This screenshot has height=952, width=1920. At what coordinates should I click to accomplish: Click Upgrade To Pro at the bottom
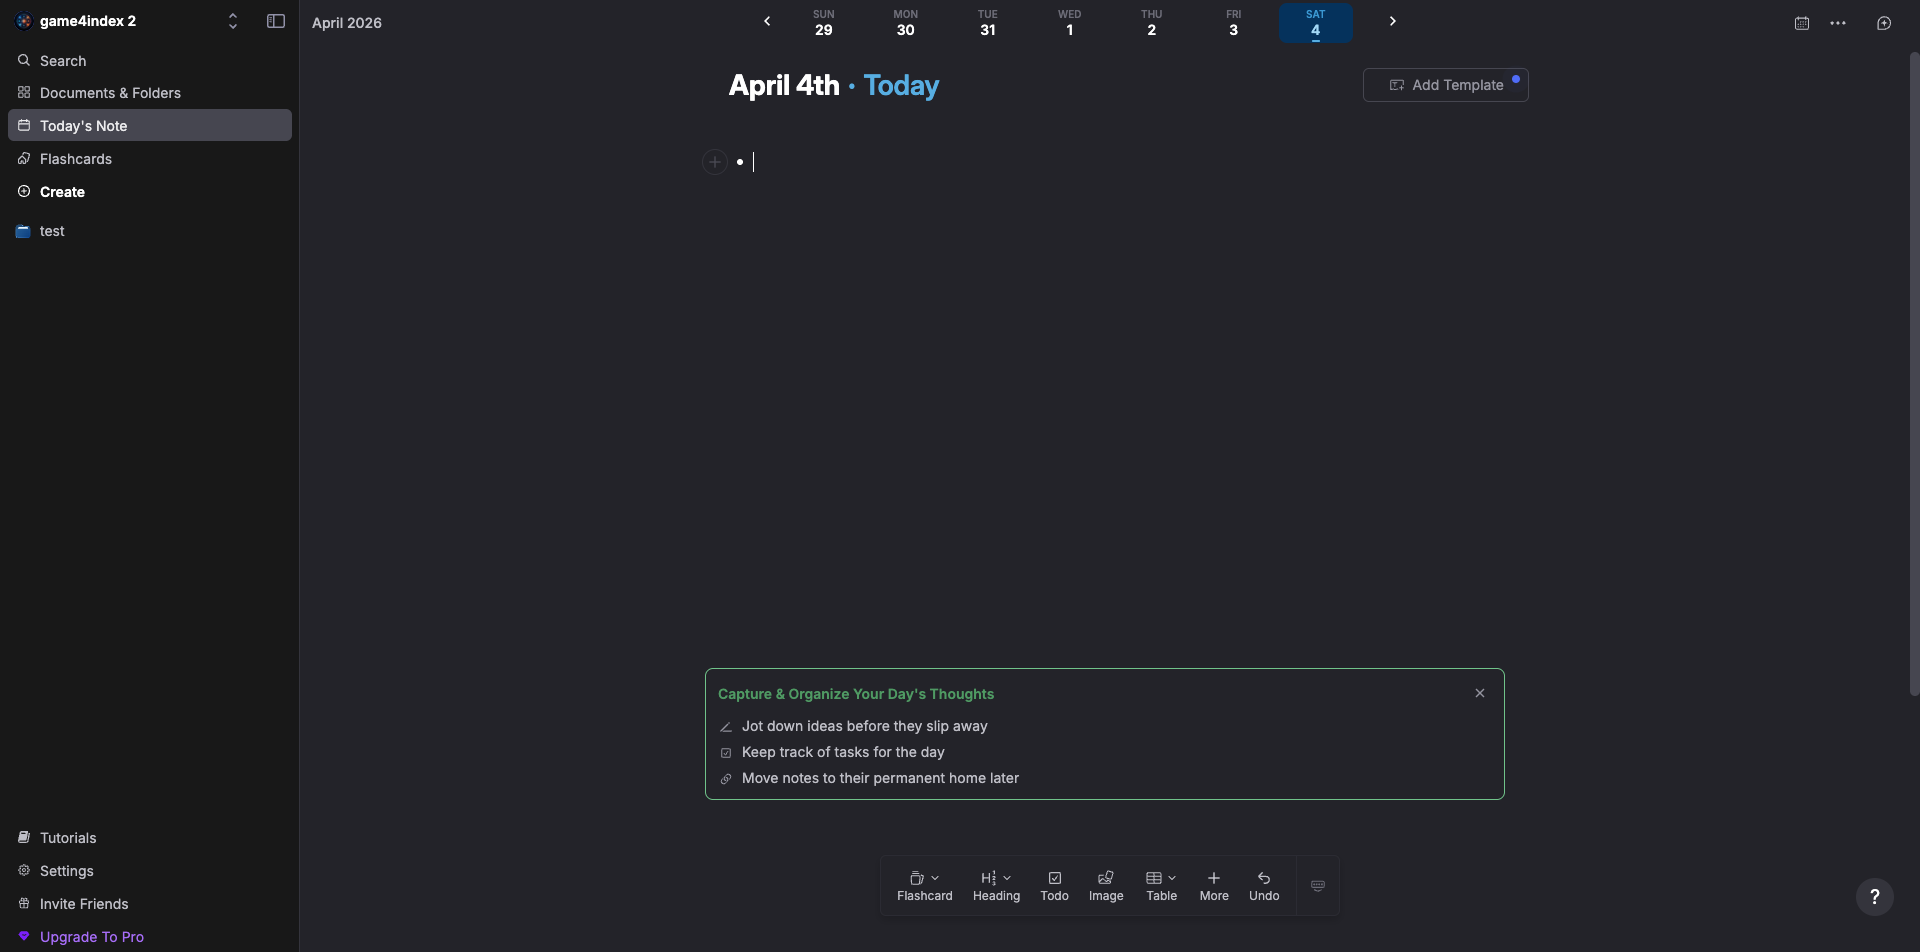click(91, 936)
